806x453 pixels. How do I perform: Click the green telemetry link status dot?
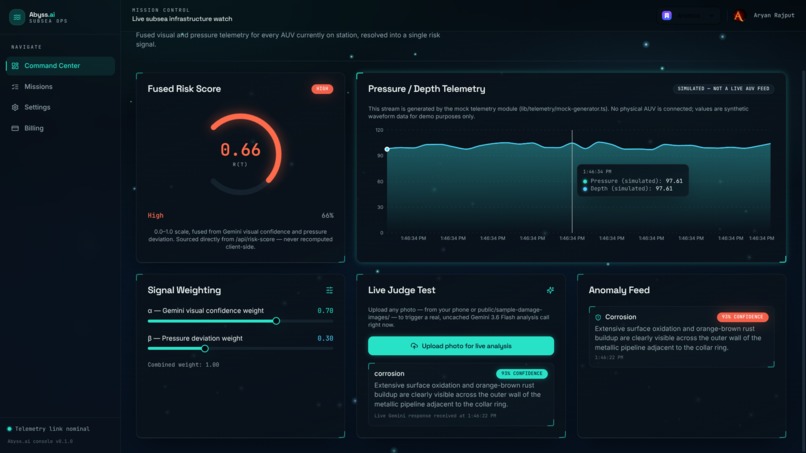pyautogui.click(x=9, y=429)
